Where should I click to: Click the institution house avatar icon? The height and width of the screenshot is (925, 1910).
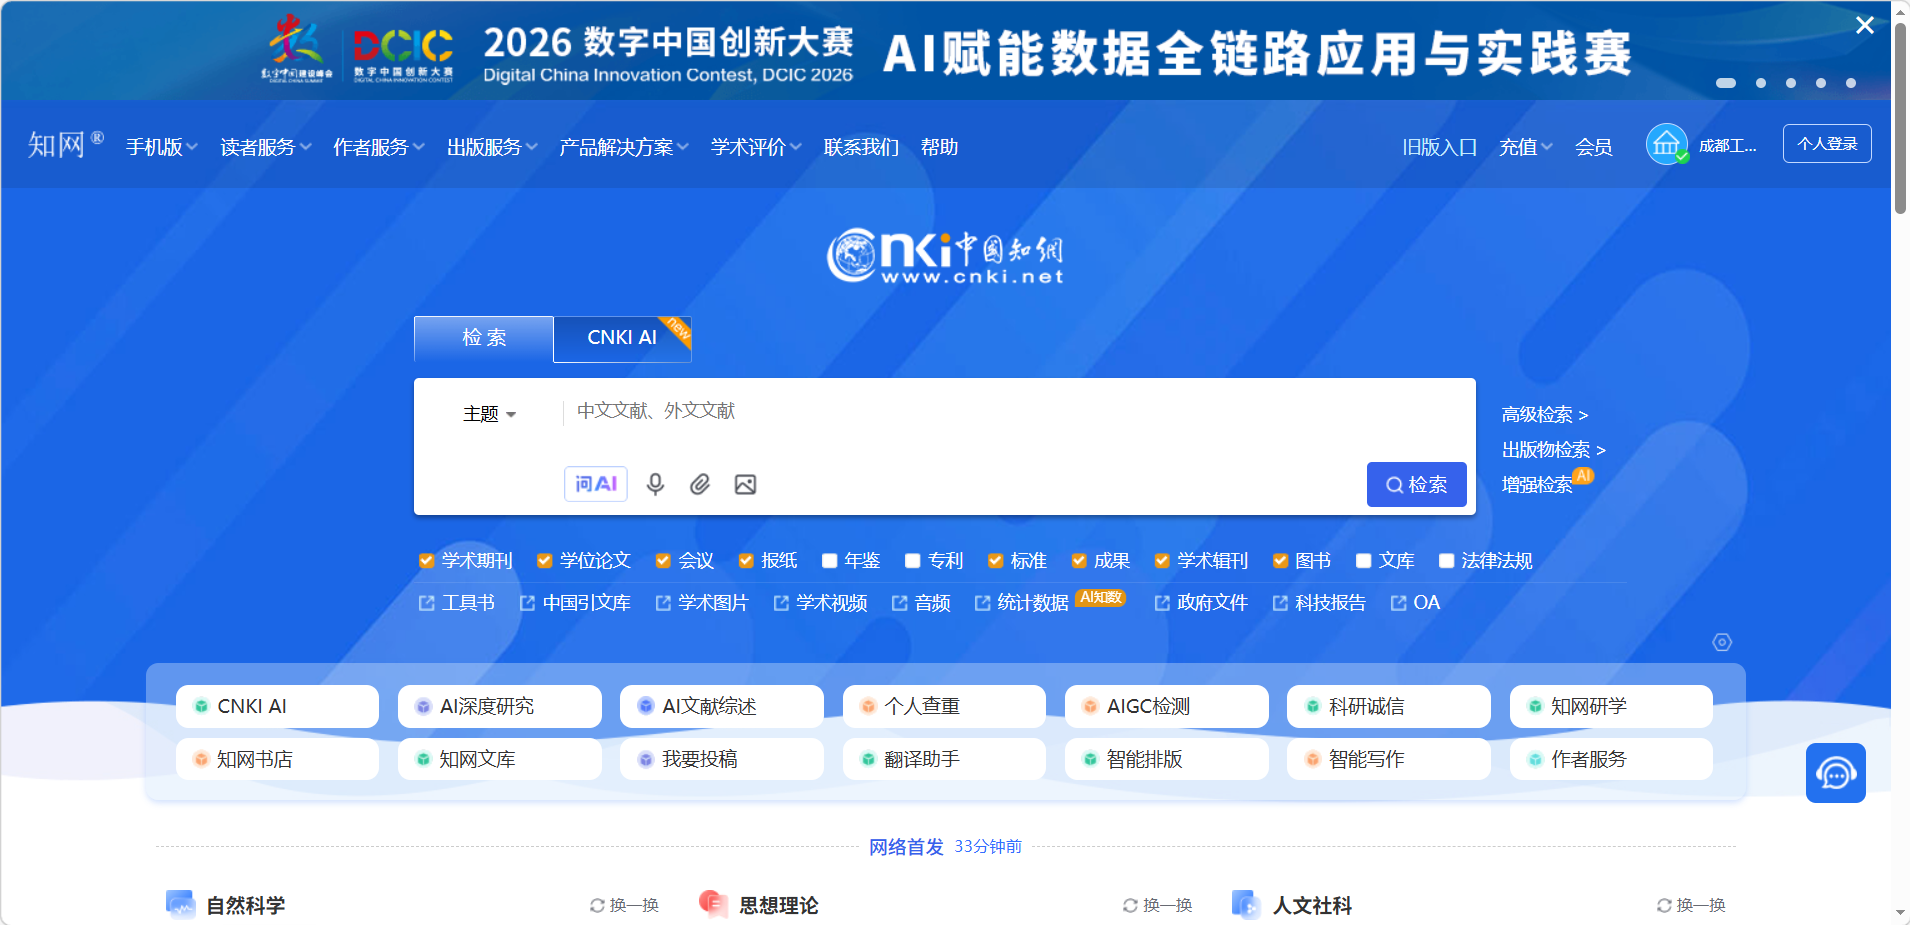tap(1667, 145)
